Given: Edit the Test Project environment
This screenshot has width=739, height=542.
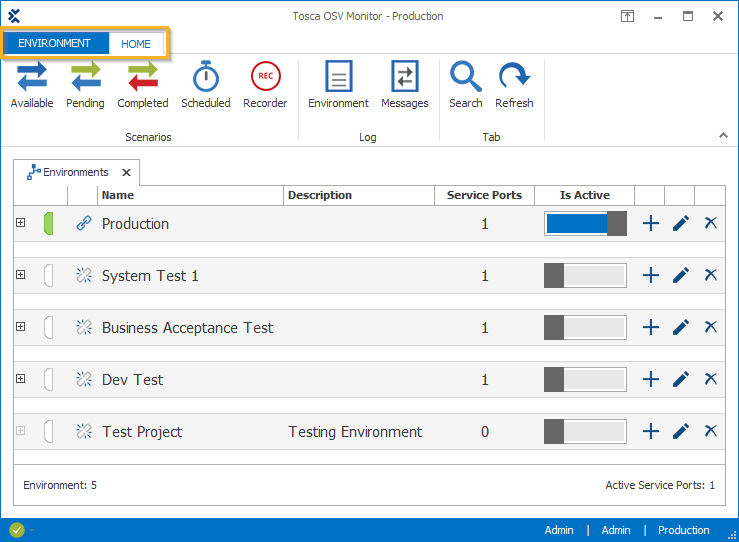Looking at the screenshot, I should click(x=681, y=432).
